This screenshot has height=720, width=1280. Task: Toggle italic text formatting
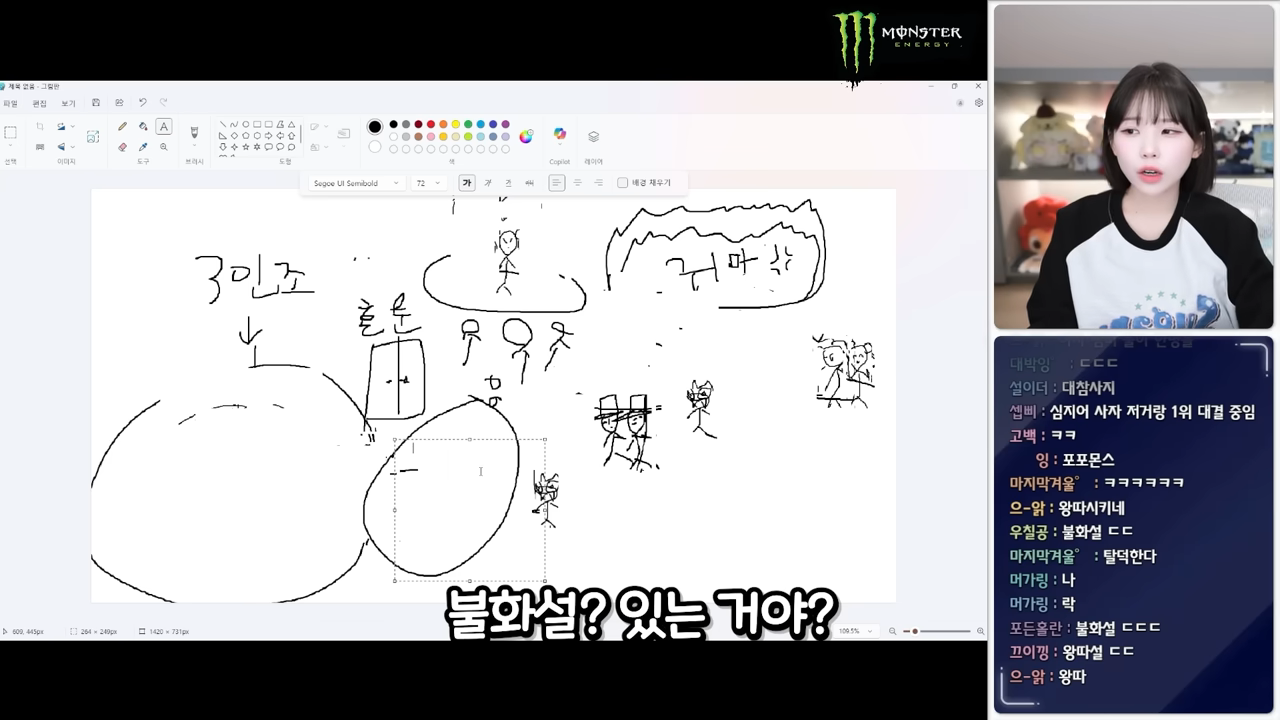tap(487, 183)
